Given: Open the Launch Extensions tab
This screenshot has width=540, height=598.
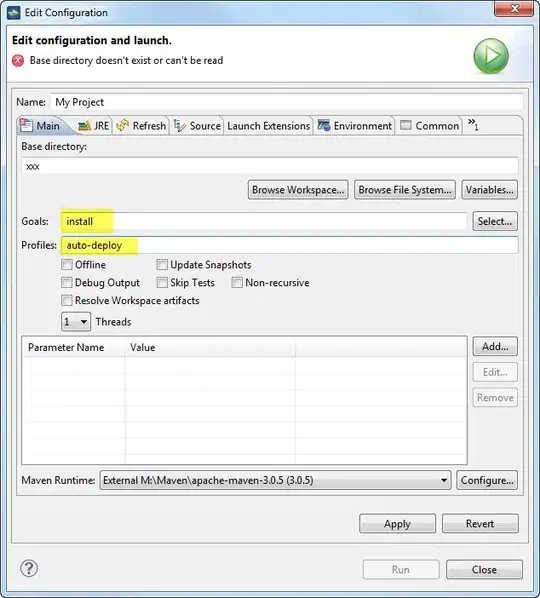Looking at the screenshot, I should (x=268, y=125).
